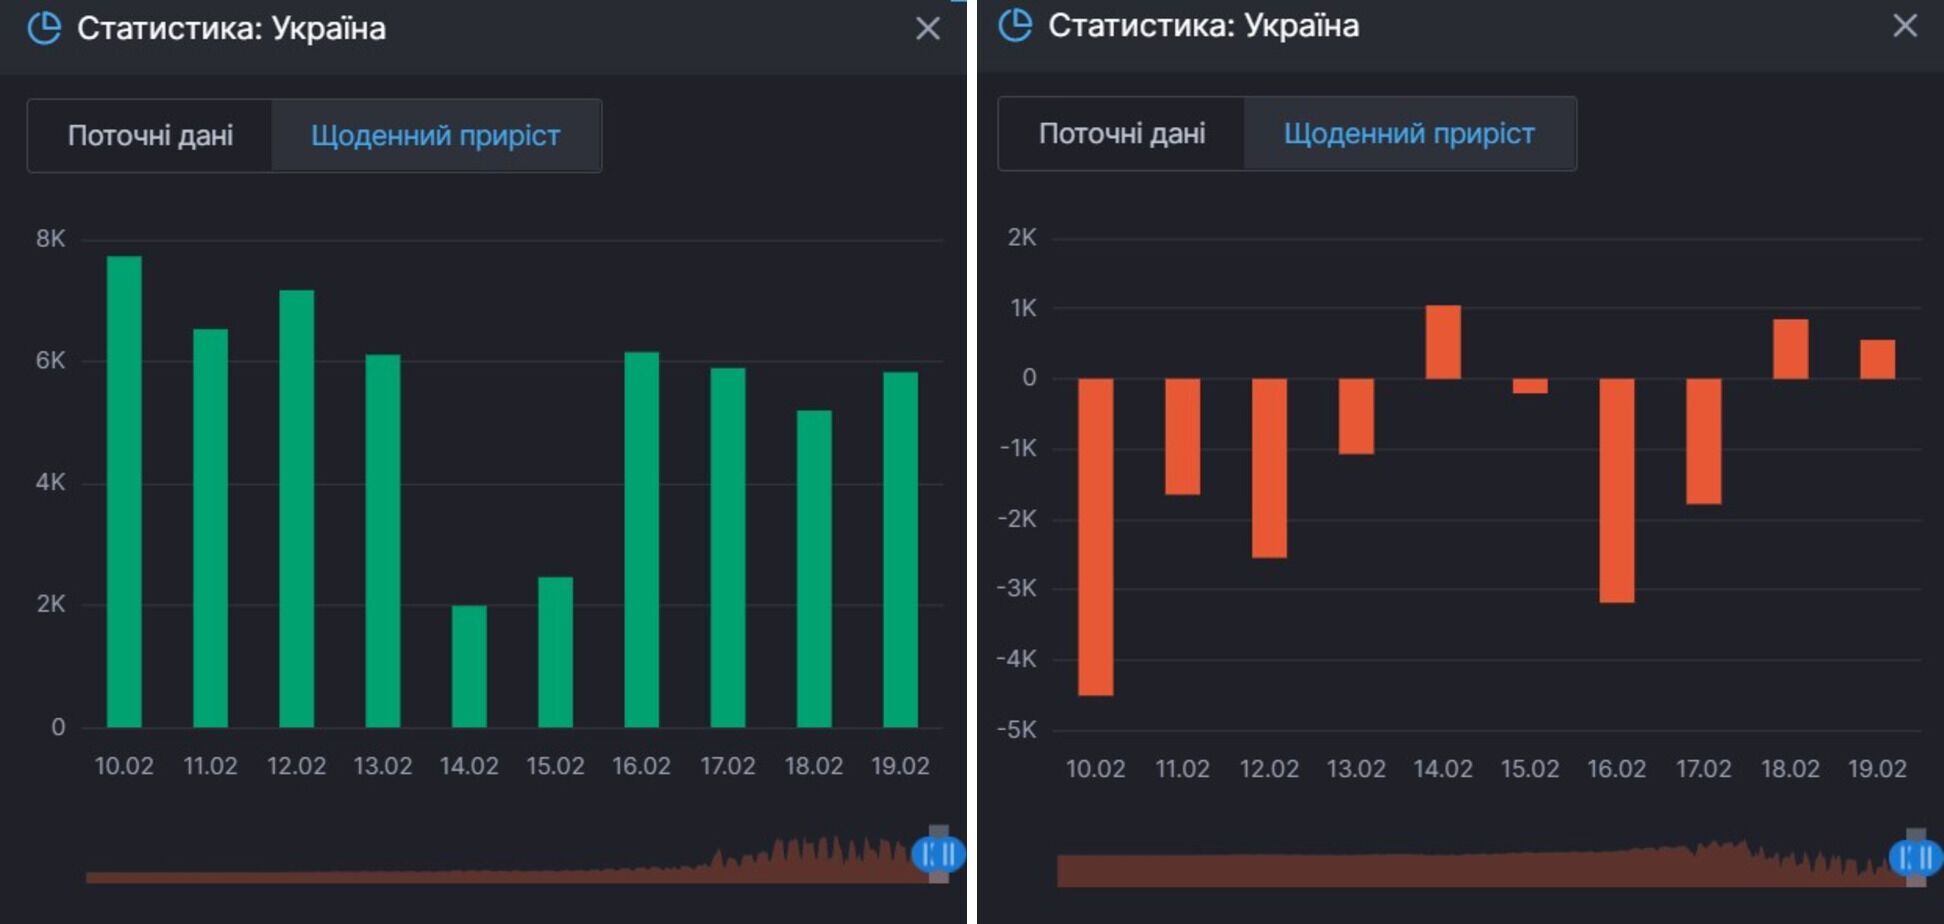This screenshot has height=924, width=1944.
Task: Switch to Поточні дані tab in right panel
Action: [x=1122, y=133]
